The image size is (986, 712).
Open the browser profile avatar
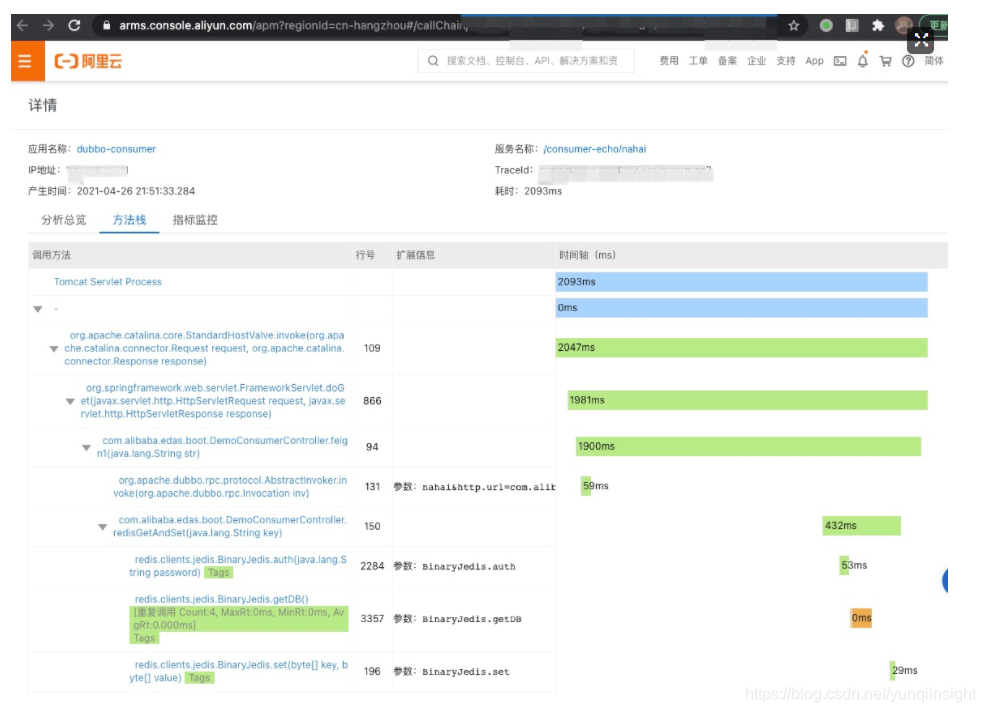(x=904, y=25)
